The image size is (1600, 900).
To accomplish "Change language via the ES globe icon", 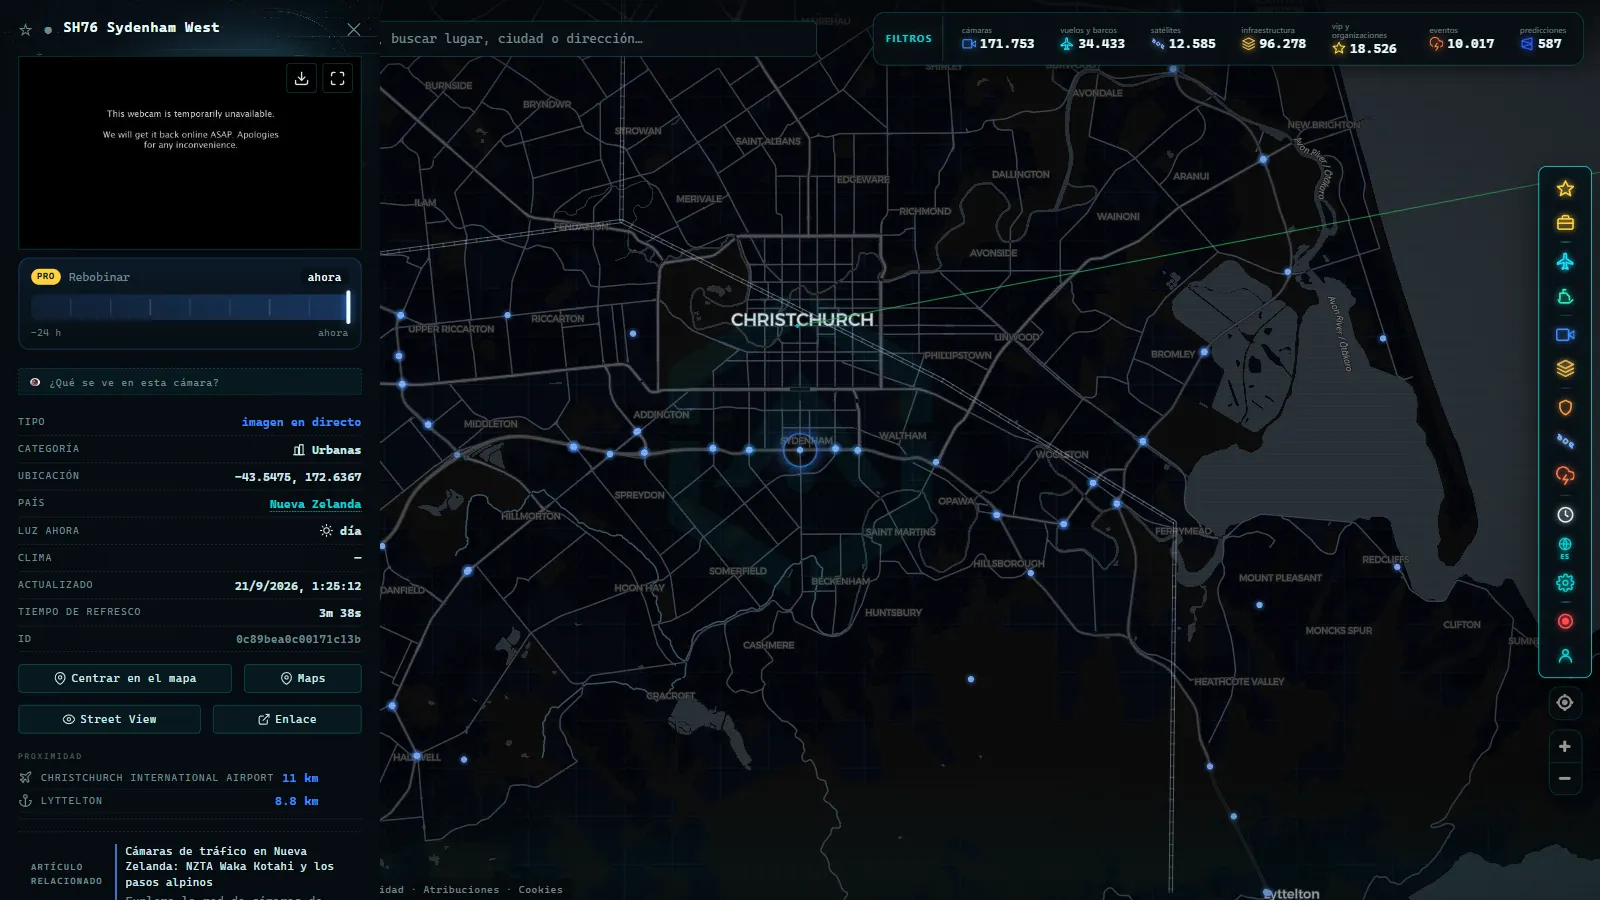I will click(x=1565, y=548).
